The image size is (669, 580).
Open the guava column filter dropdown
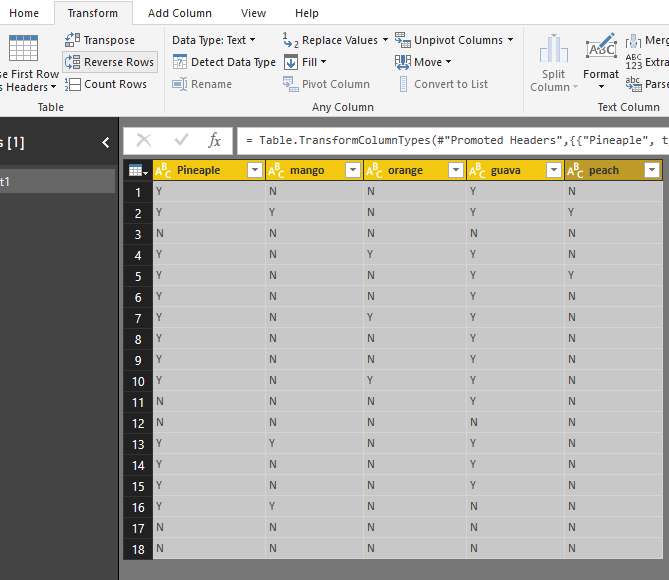pos(554,170)
